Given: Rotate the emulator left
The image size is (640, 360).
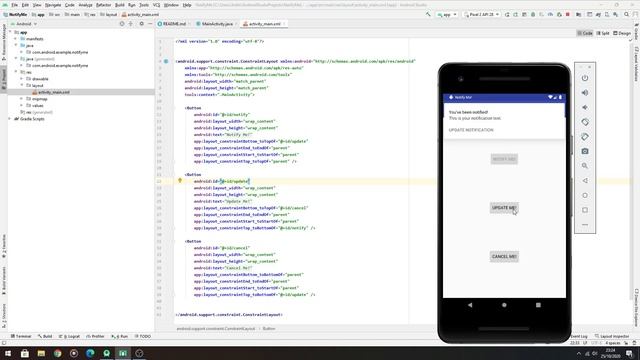Looking at the screenshot, I should point(585,122).
